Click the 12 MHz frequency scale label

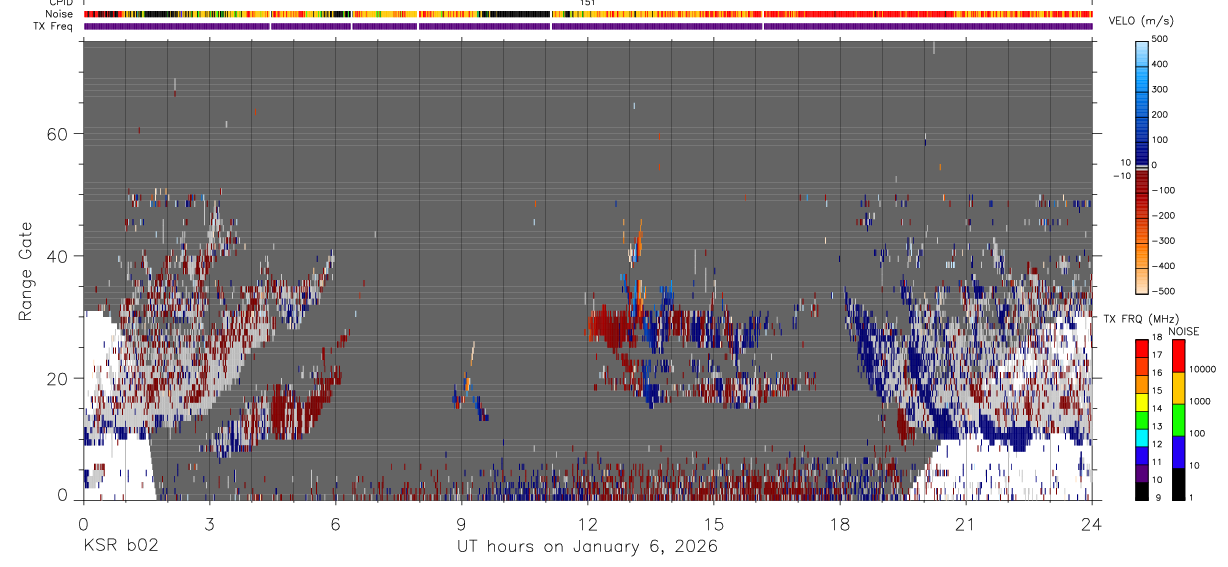[x=1158, y=444]
